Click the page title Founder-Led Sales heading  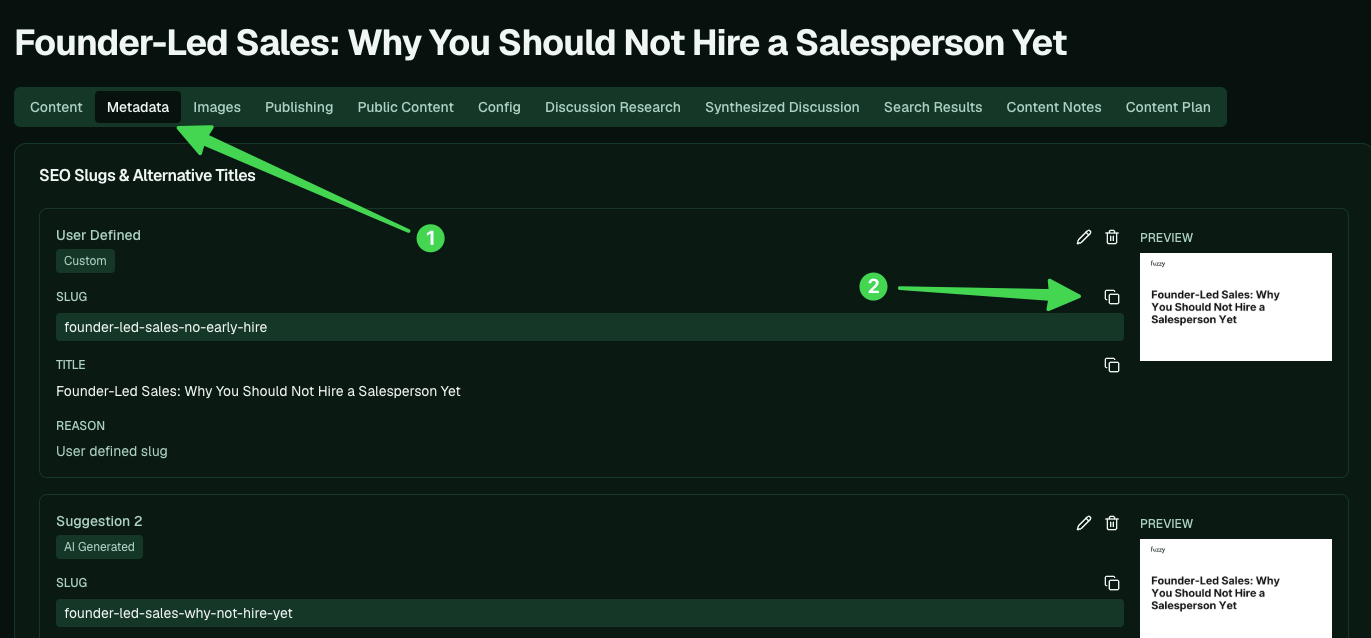(x=541, y=43)
